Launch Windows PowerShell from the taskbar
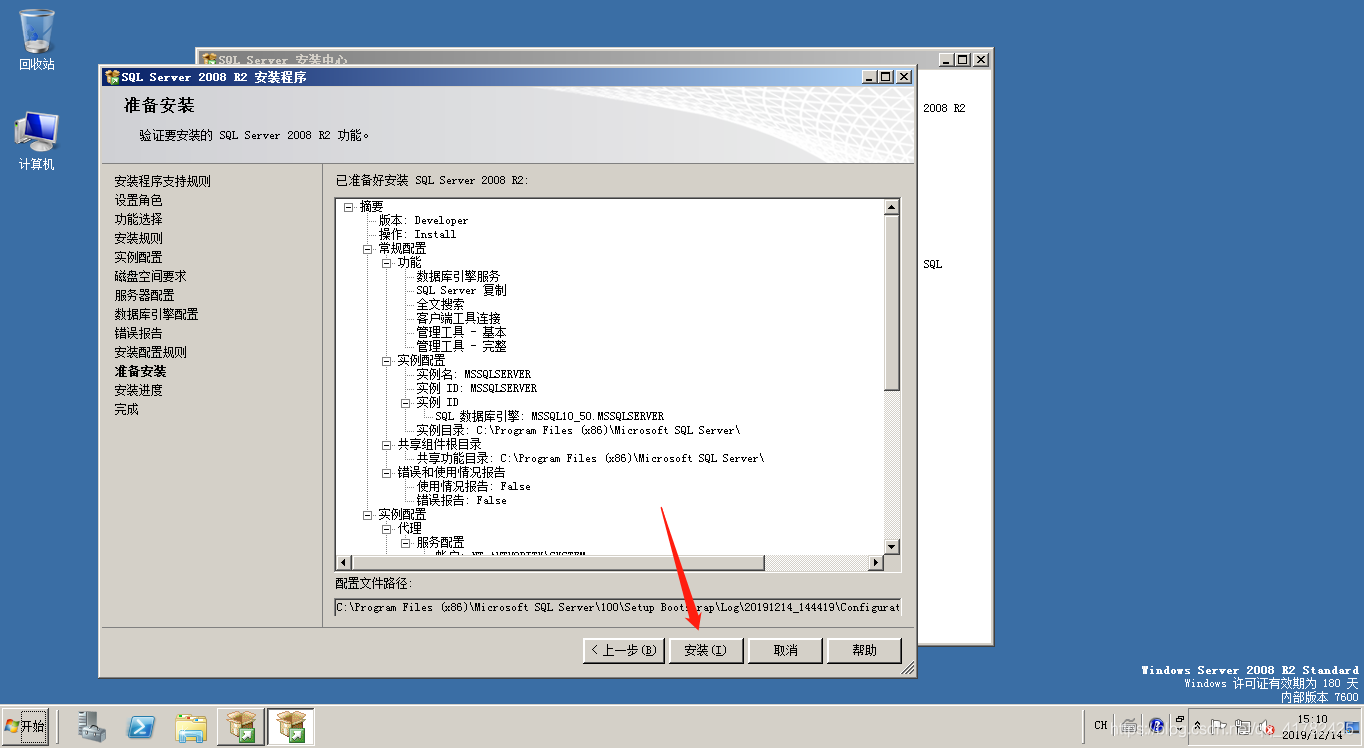Screen dimensions: 1364x748 141,727
